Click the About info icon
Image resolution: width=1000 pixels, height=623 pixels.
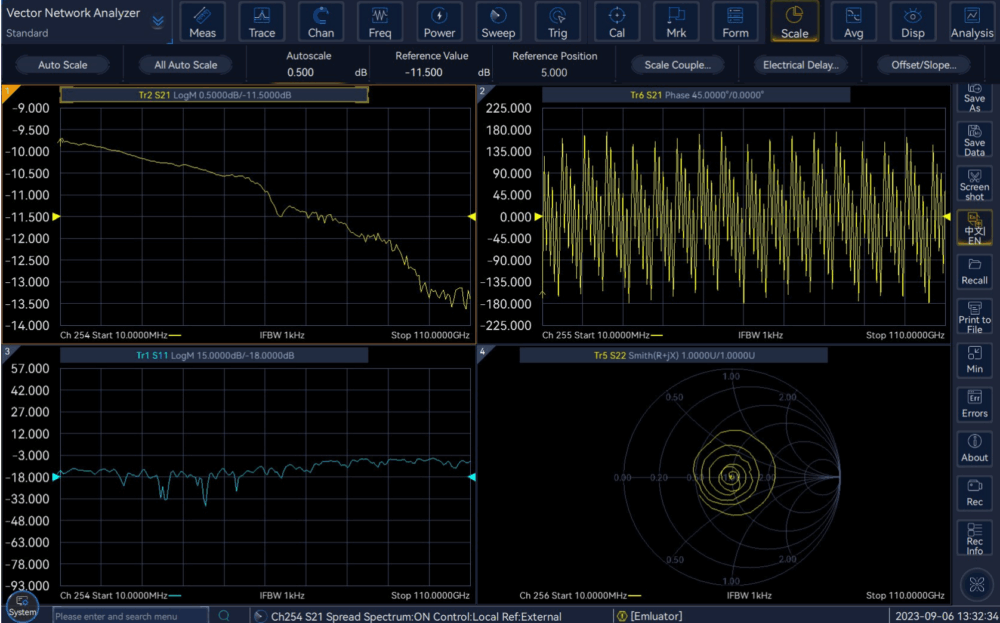pos(974,448)
